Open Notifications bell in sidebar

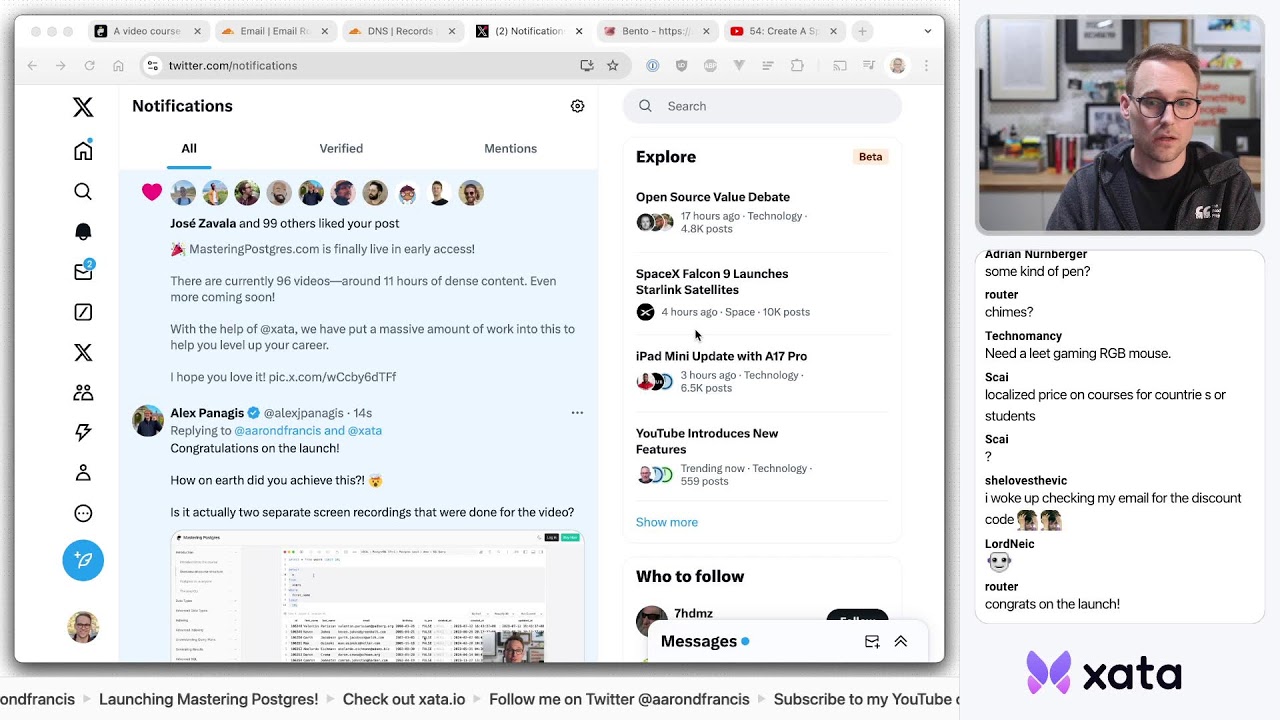(x=83, y=231)
